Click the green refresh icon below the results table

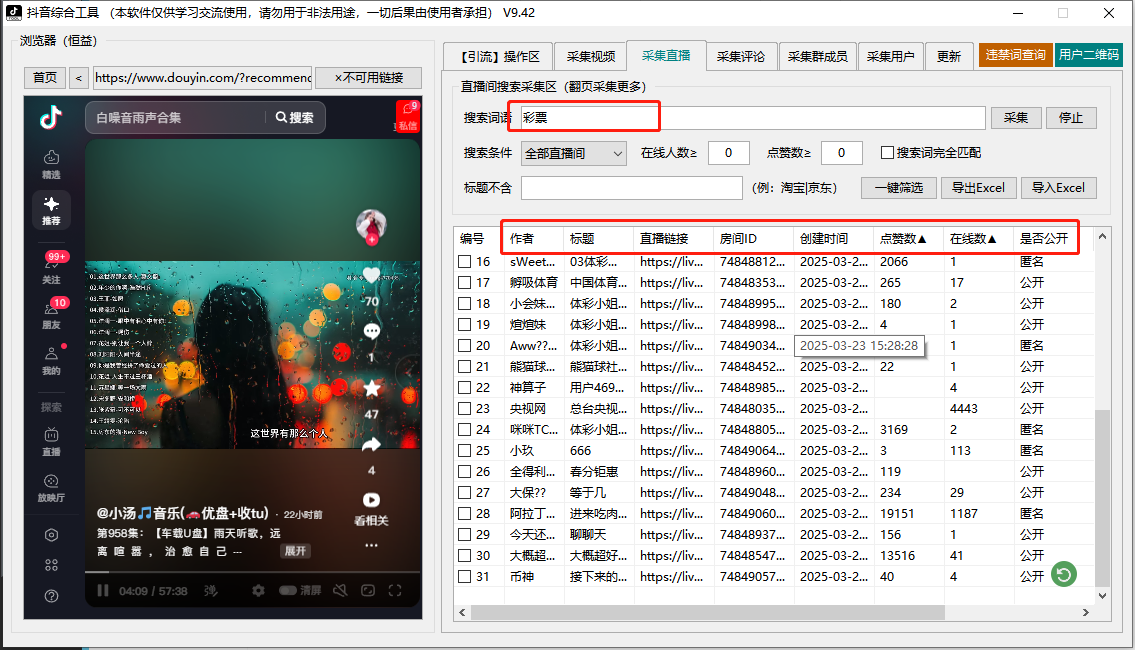(1063, 574)
